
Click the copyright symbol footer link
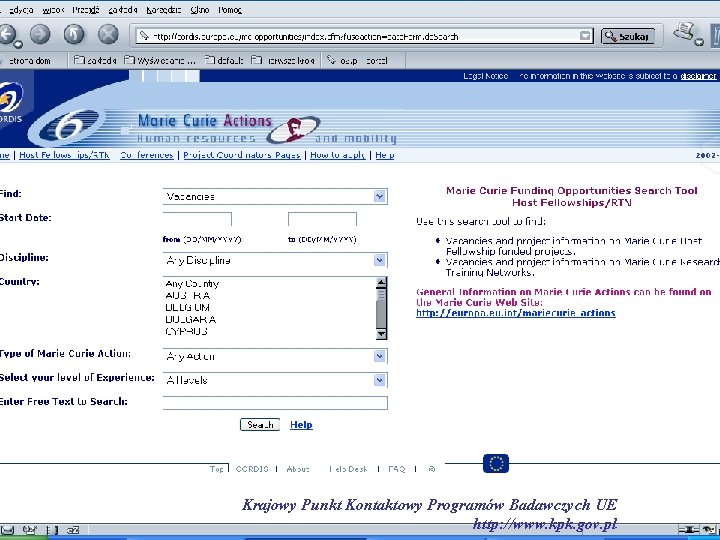click(432, 469)
